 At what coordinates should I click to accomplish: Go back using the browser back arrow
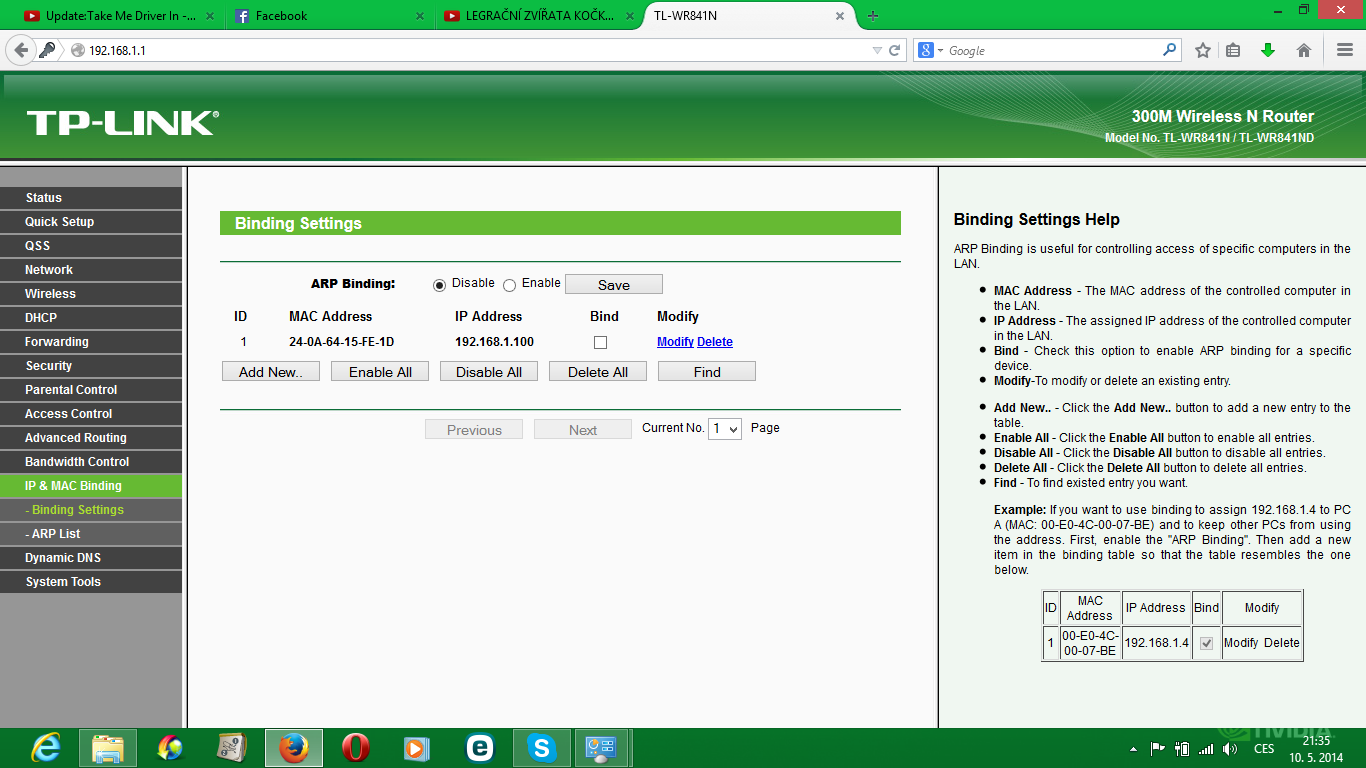(19, 50)
